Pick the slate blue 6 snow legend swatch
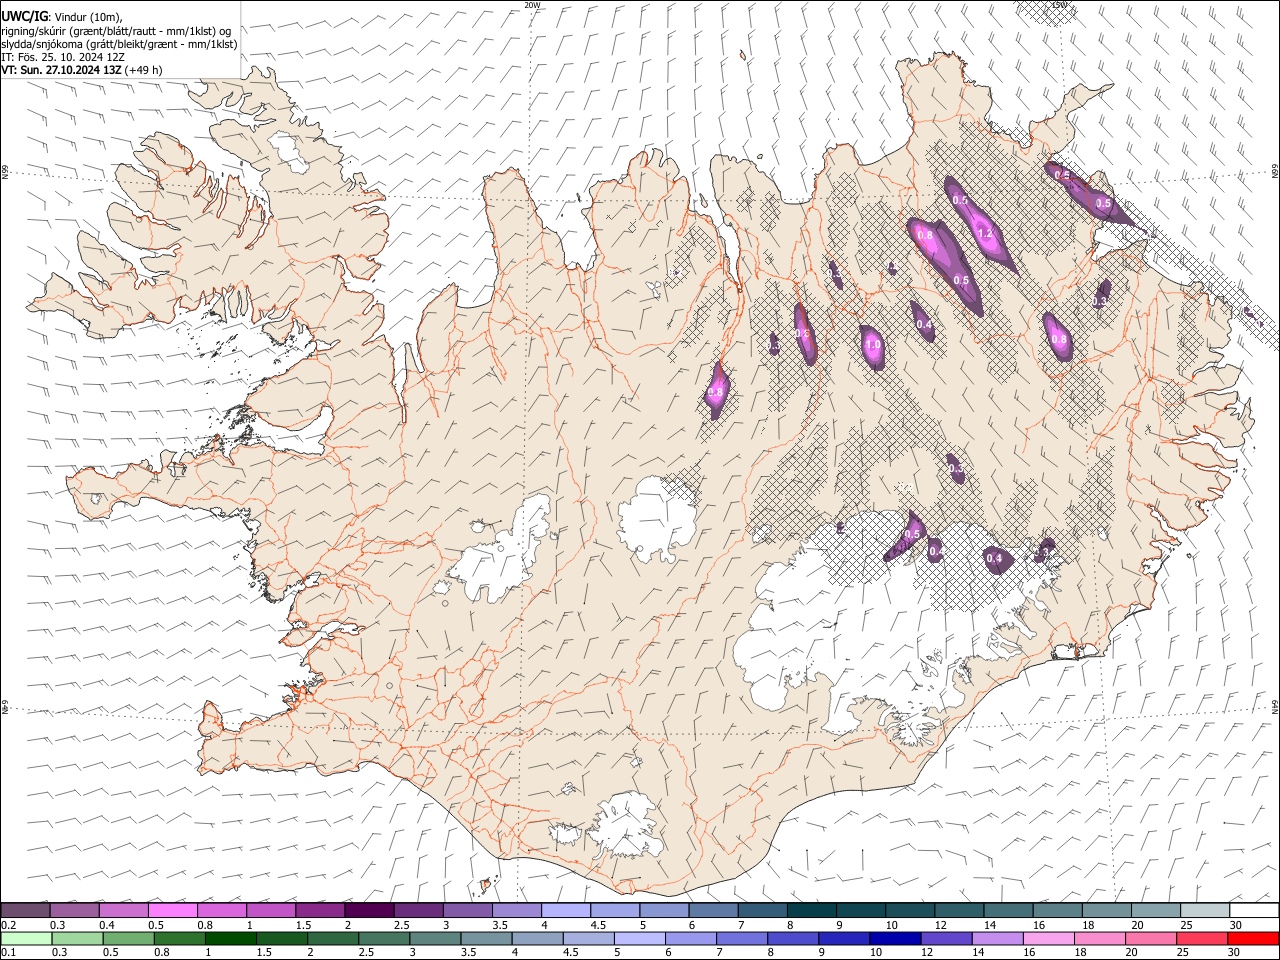This screenshot has width=1280, height=960. (713, 911)
